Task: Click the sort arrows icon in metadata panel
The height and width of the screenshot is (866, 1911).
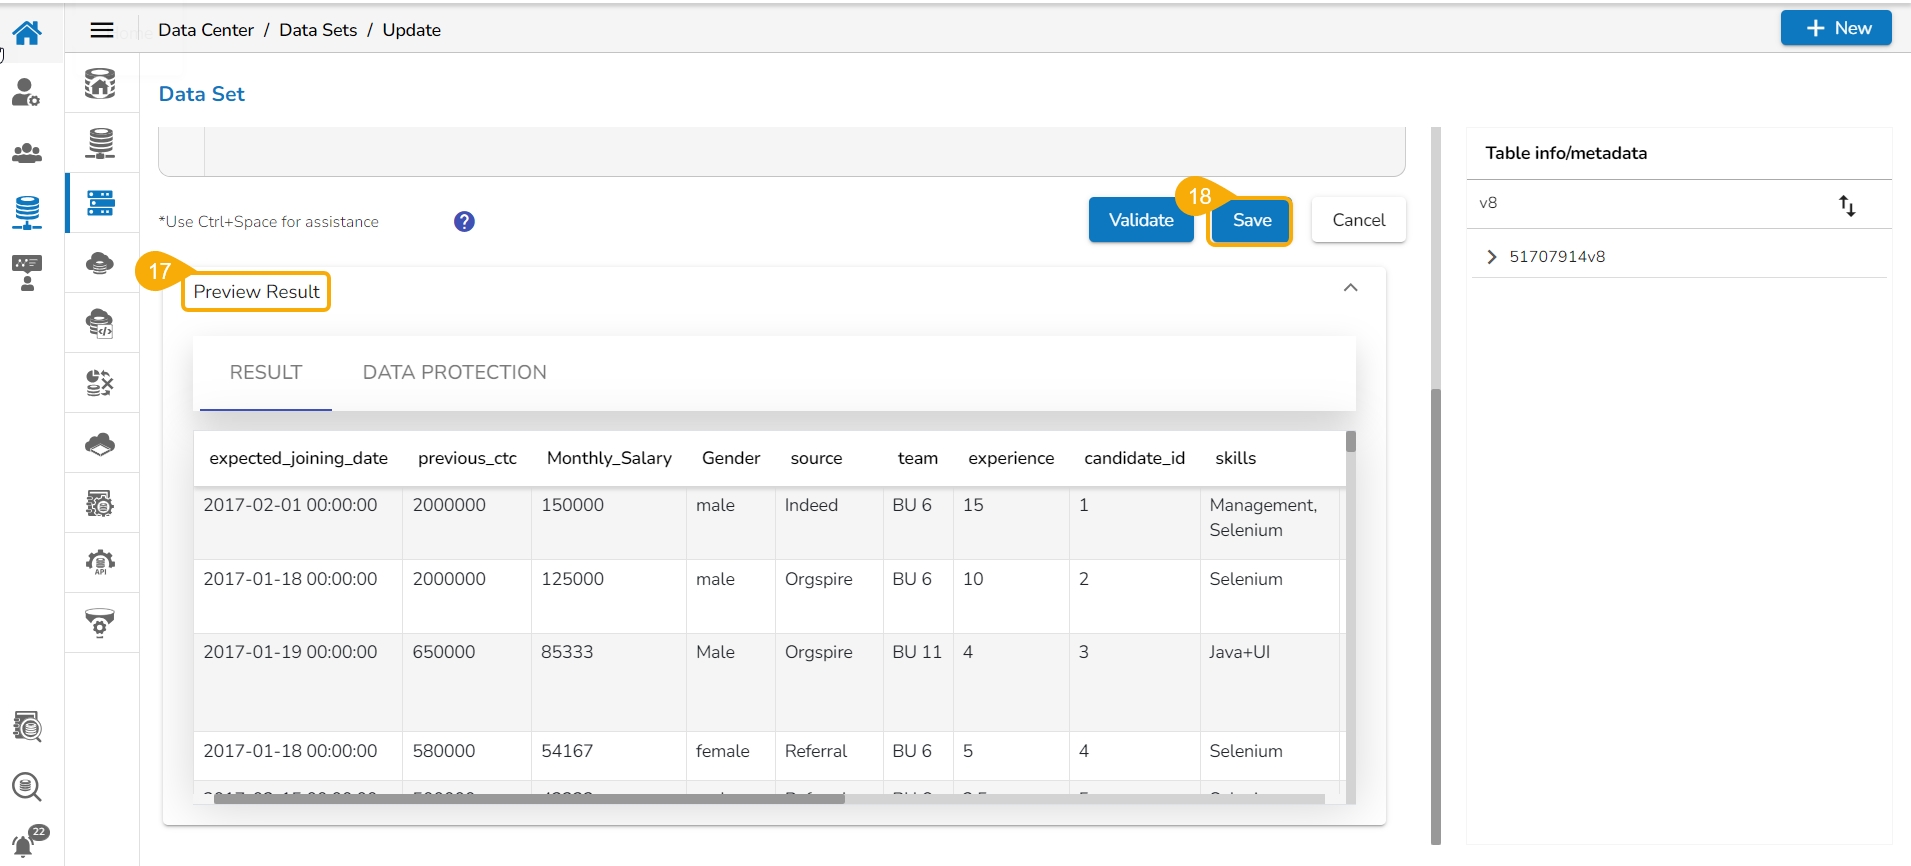Action: click(1847, 206)
